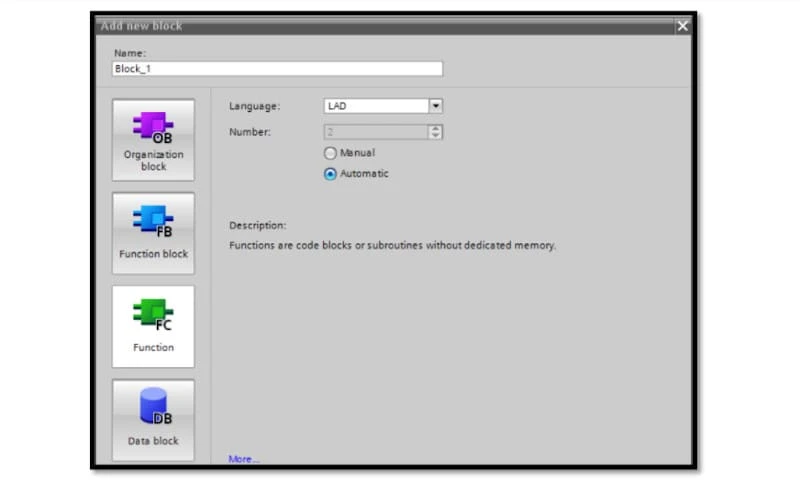Choose the Function block (FB) type

[153, 233]
